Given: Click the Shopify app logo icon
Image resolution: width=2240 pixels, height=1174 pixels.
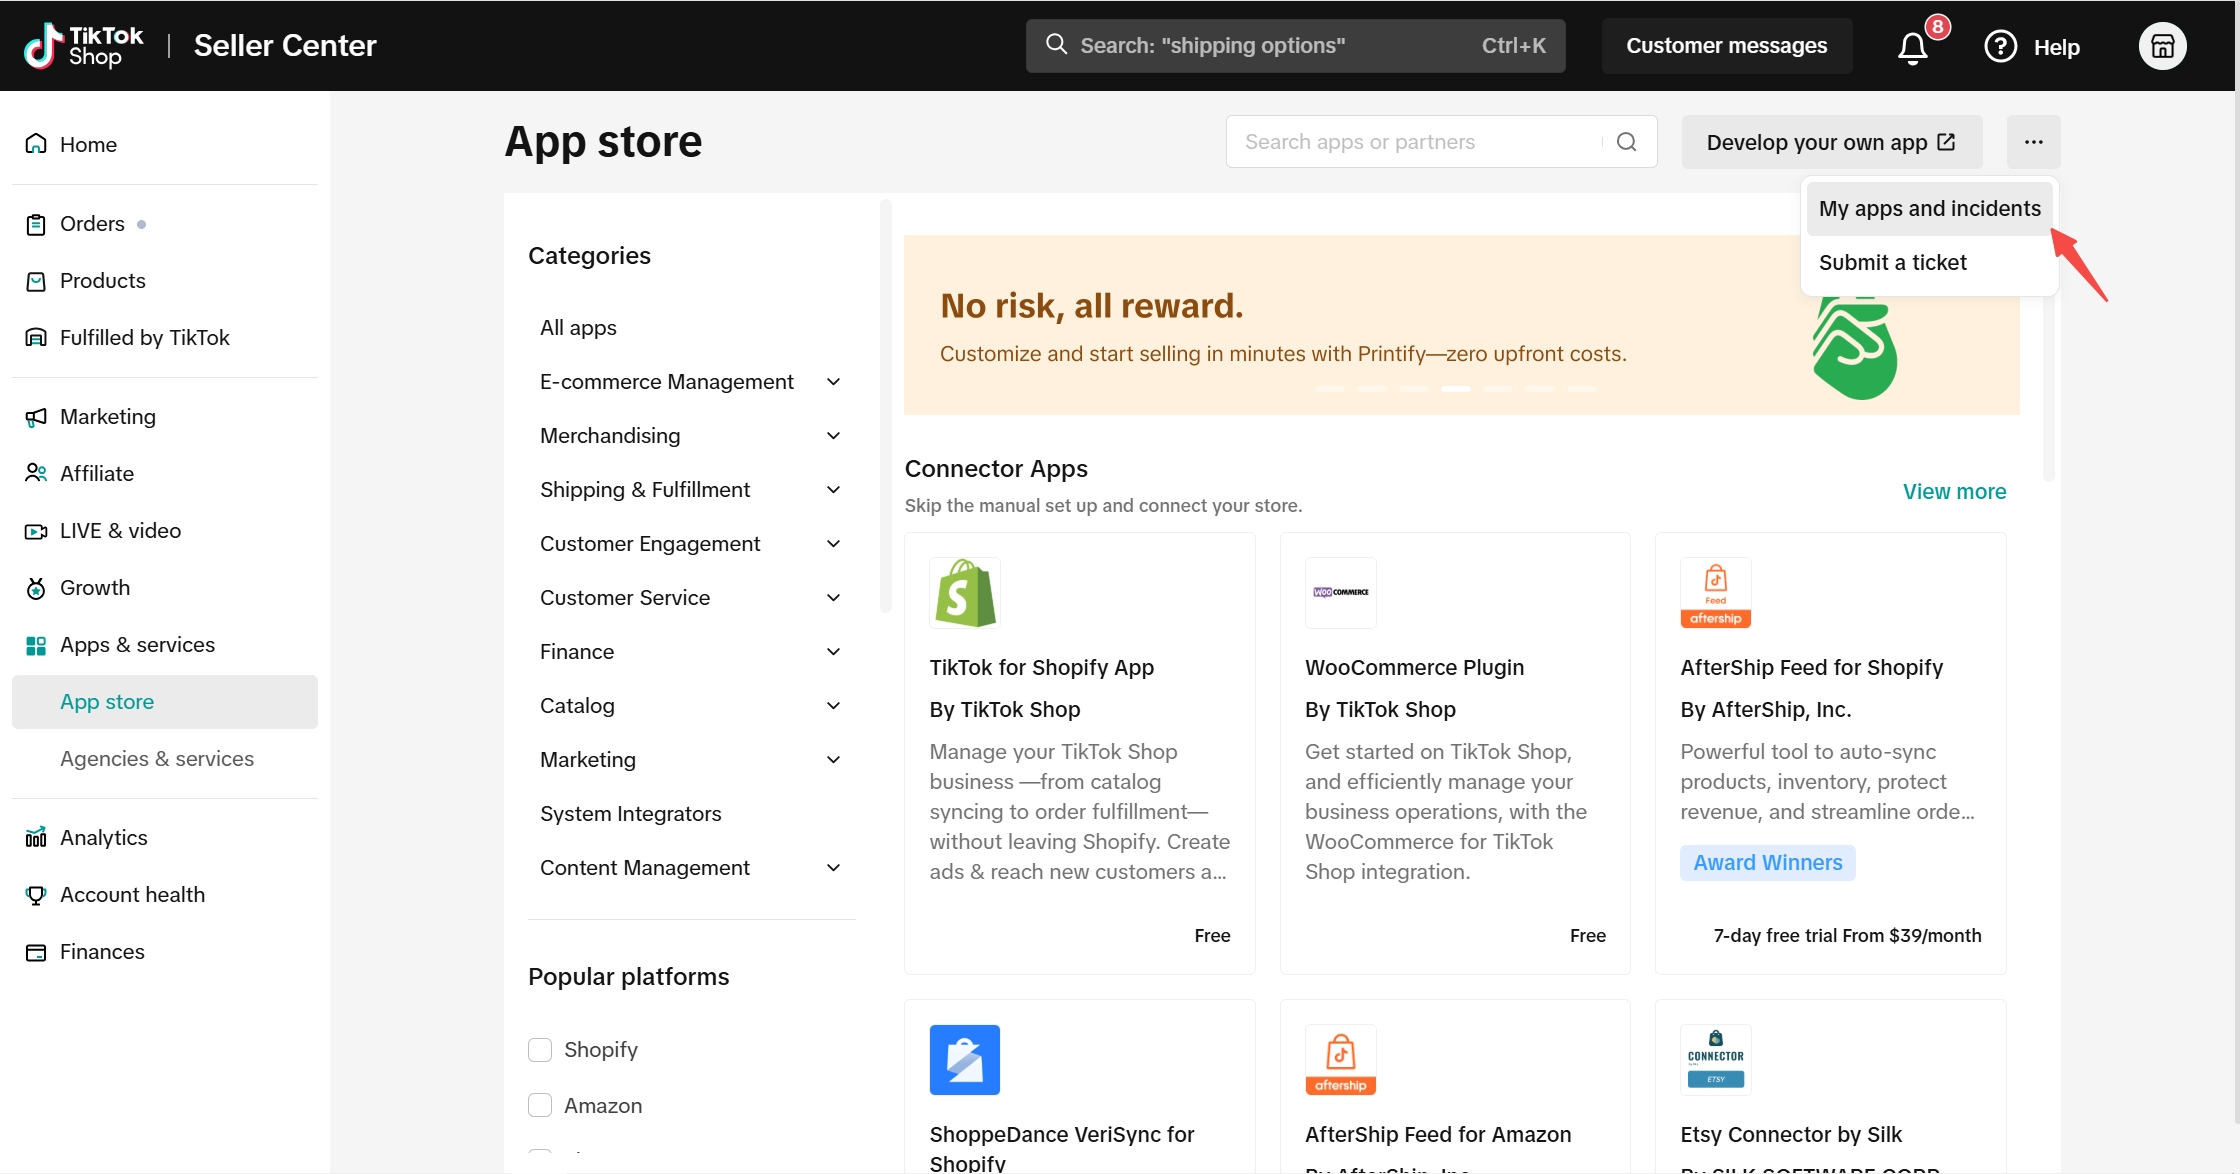Looking at the screenshot, I should coord(964,593).
